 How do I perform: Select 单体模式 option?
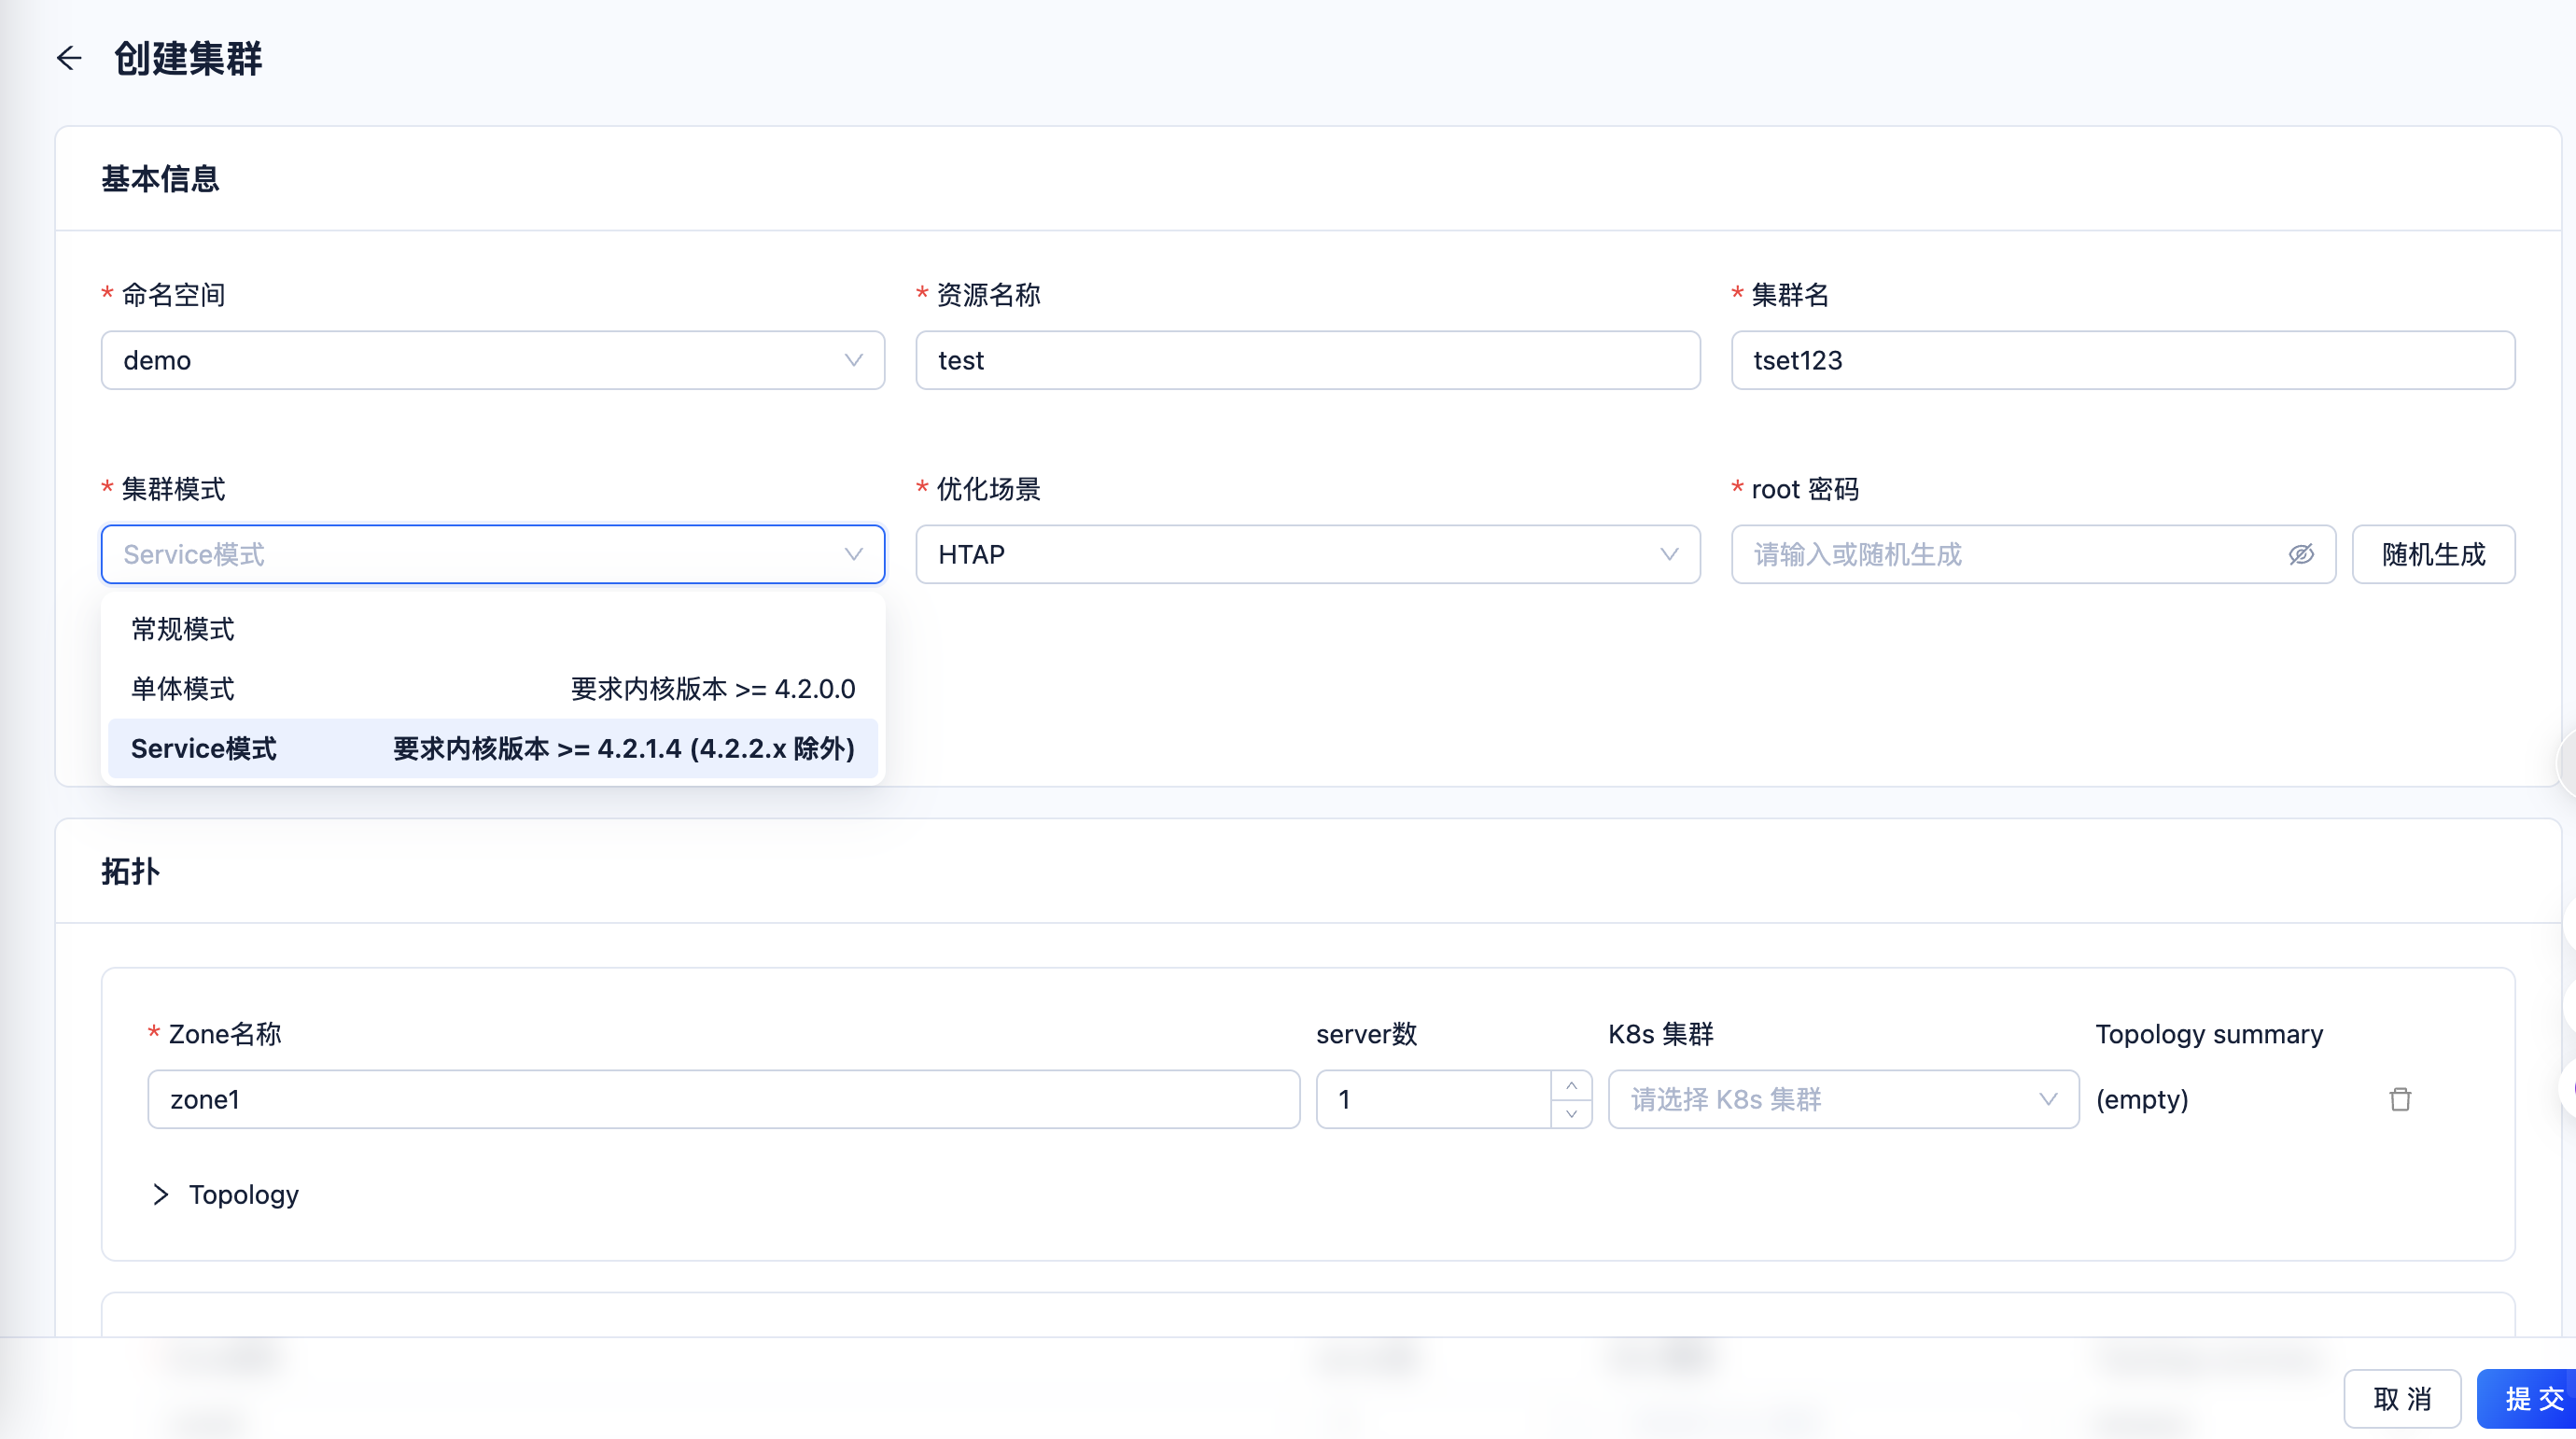[183, 689]
